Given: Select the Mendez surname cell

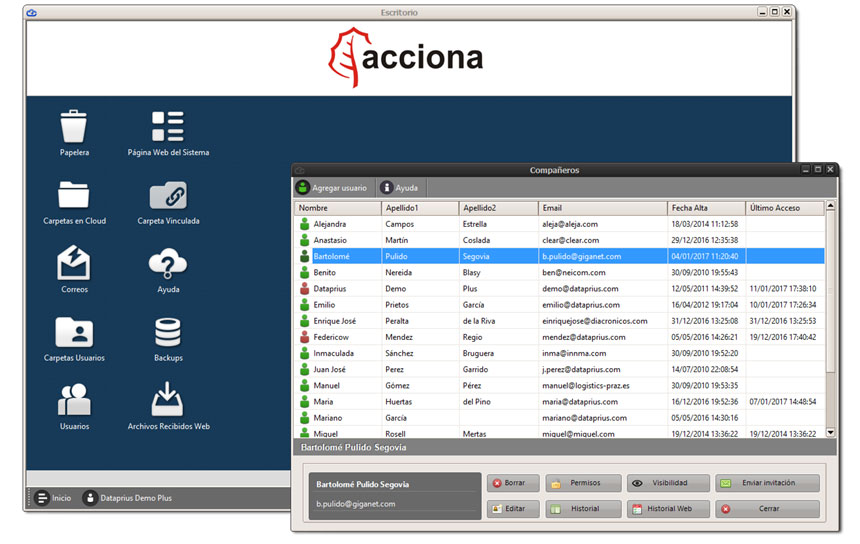Looking at the screenshot, I should coord(399,337).
